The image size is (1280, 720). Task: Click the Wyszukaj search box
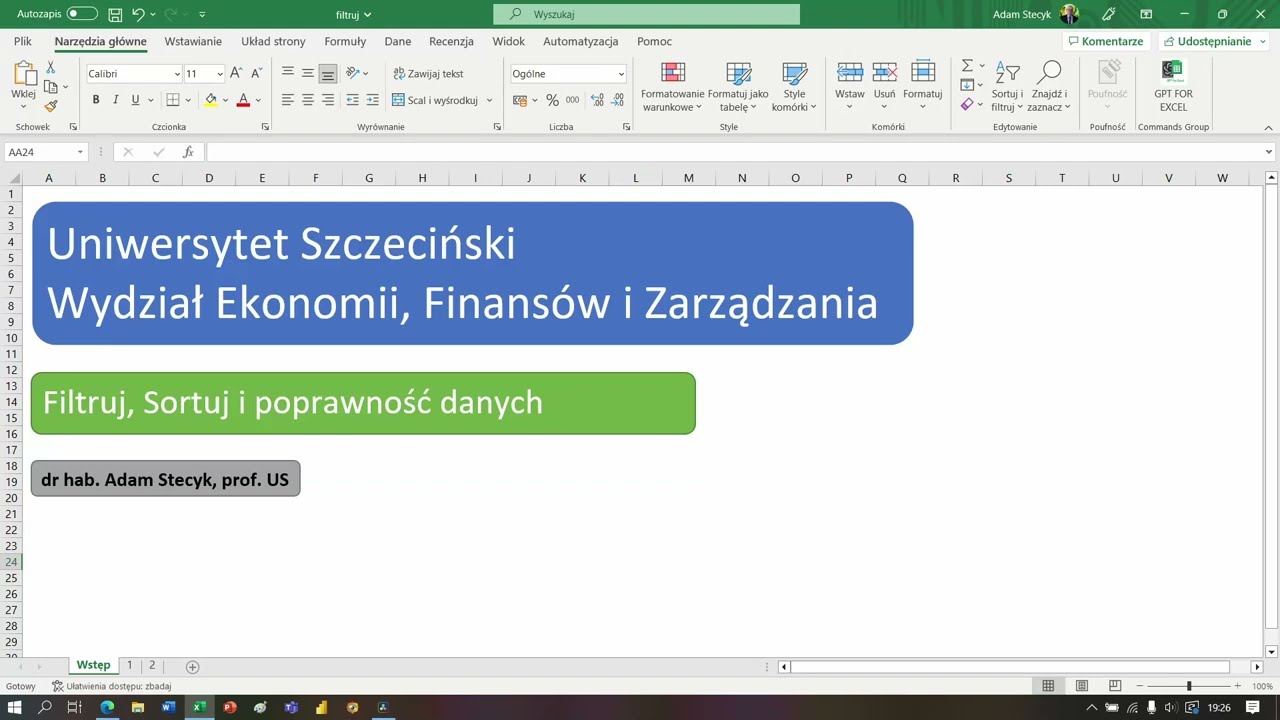pos(646,14)
